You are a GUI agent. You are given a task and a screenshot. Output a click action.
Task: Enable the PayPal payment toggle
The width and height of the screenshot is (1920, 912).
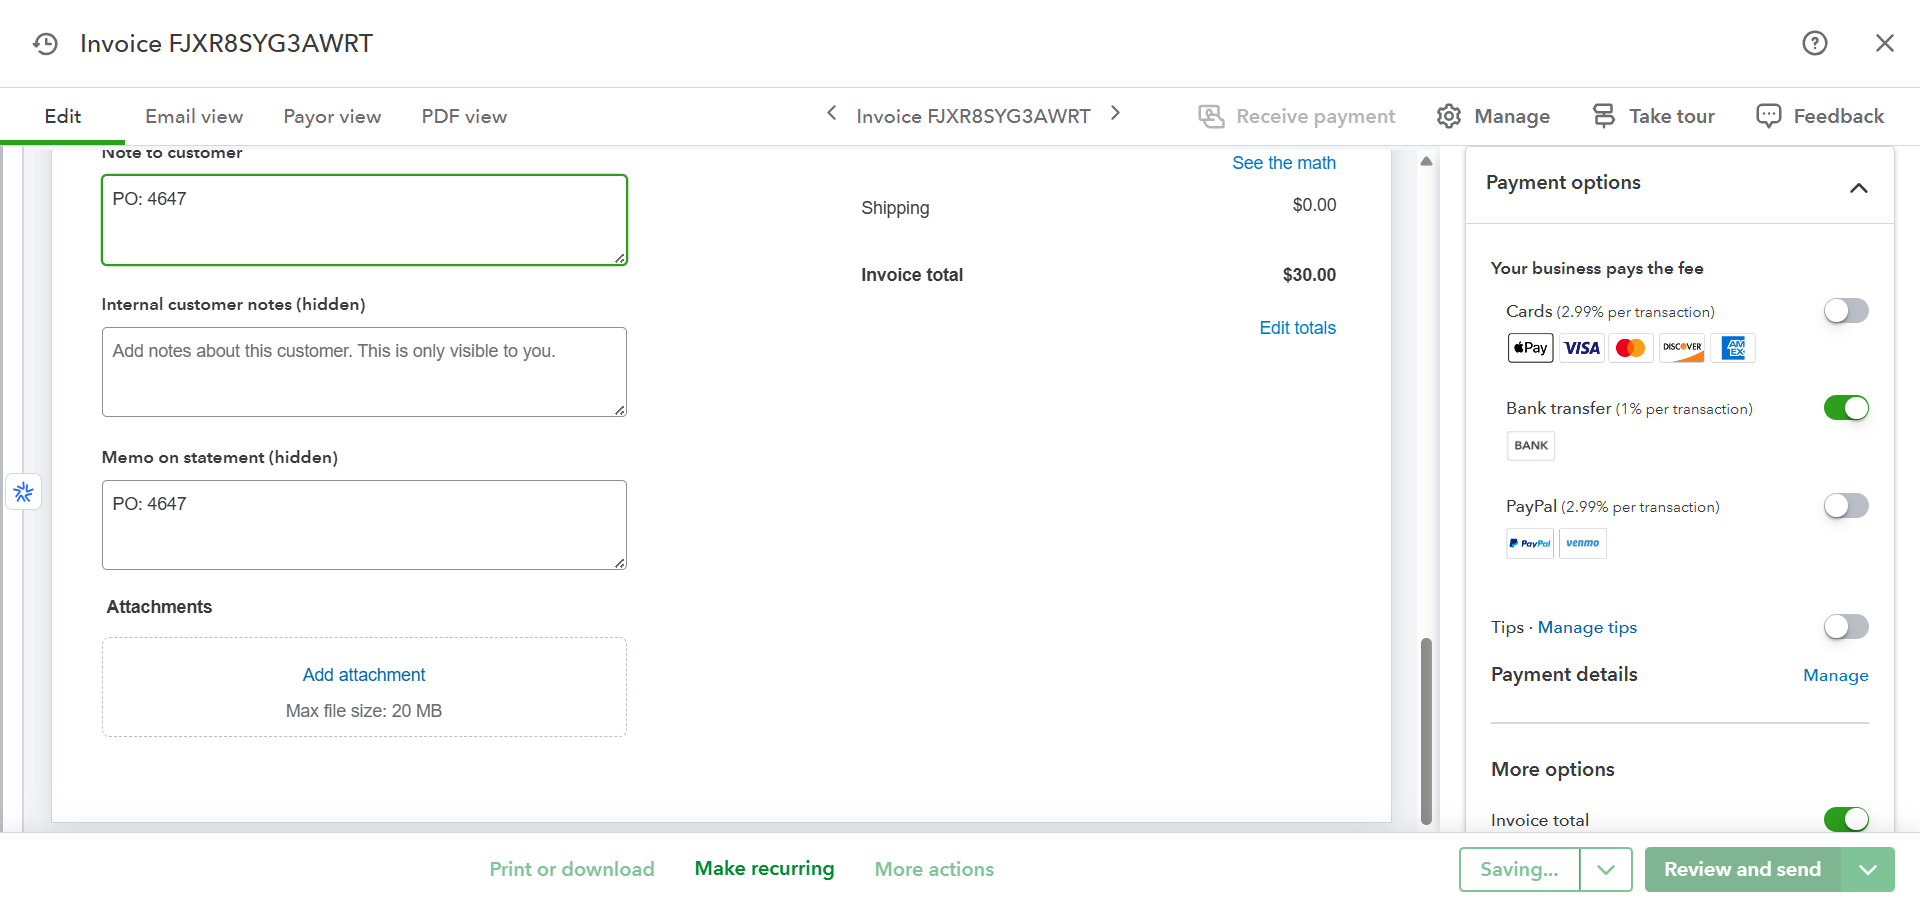(1845, 506)
